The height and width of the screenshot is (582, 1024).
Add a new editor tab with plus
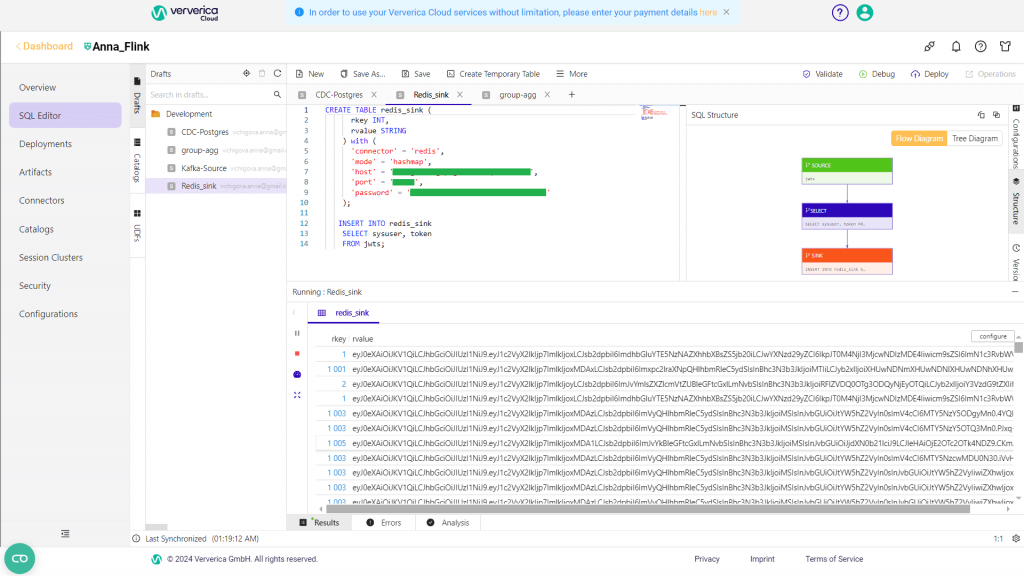point(571,95)
